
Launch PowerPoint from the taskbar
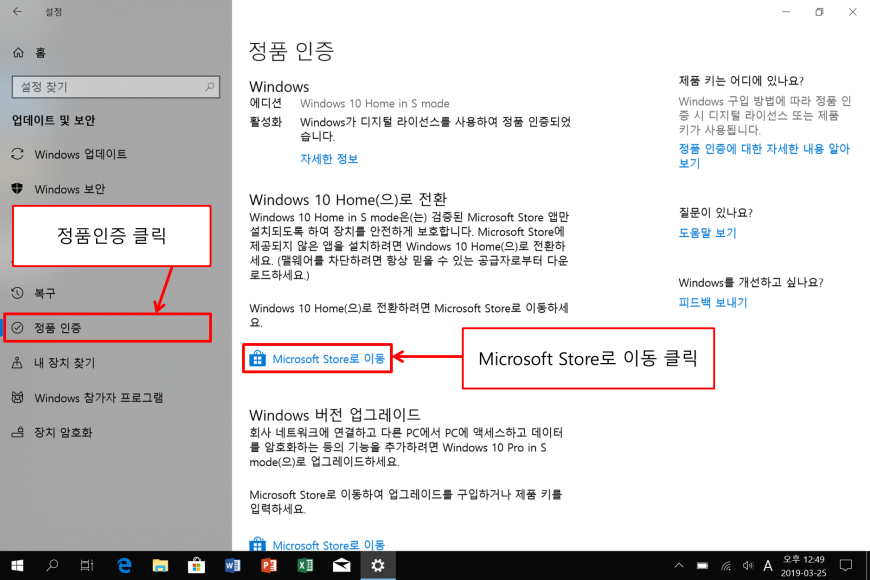[x=269, y=566]
